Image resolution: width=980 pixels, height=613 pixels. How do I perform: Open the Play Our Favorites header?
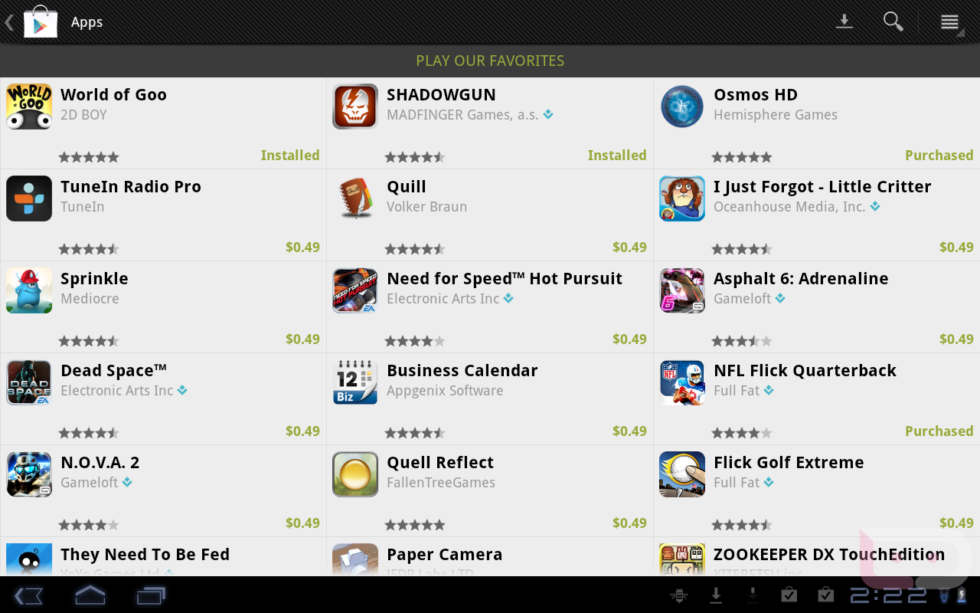click(x=490, y=61)
